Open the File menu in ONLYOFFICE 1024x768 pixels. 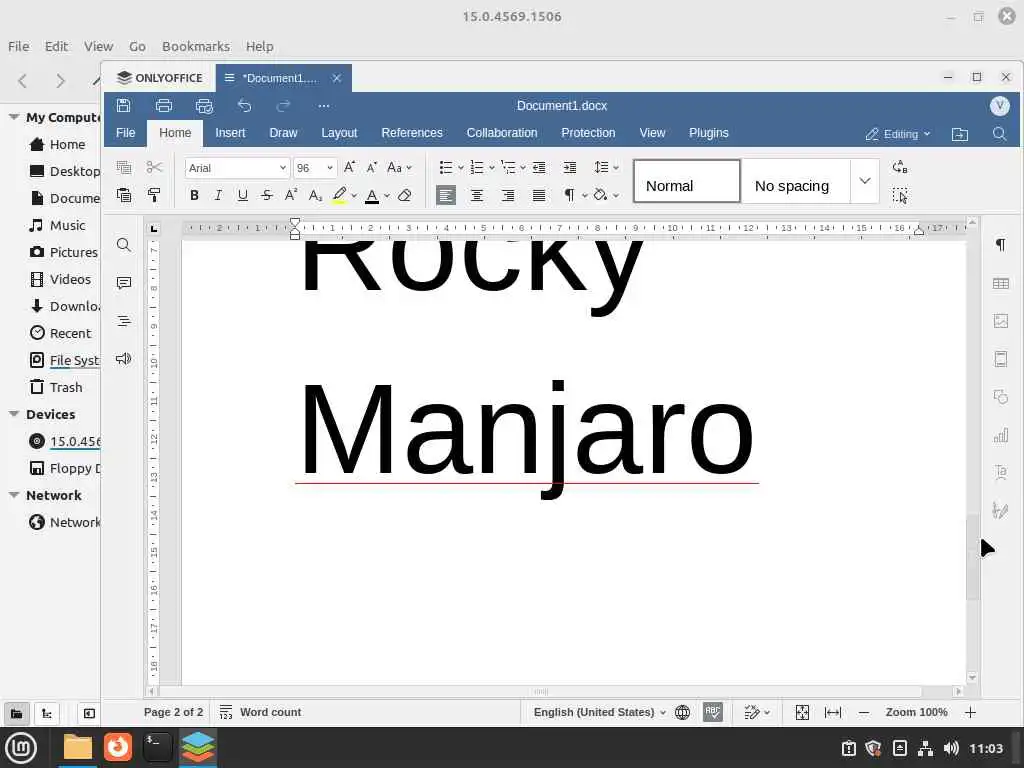[125, 133]
